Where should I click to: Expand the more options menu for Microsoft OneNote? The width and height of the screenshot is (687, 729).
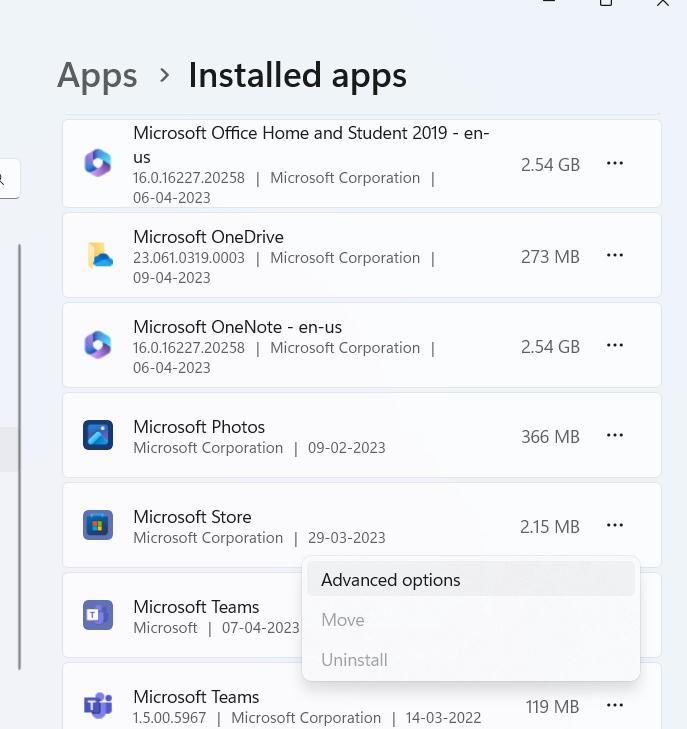615,346
